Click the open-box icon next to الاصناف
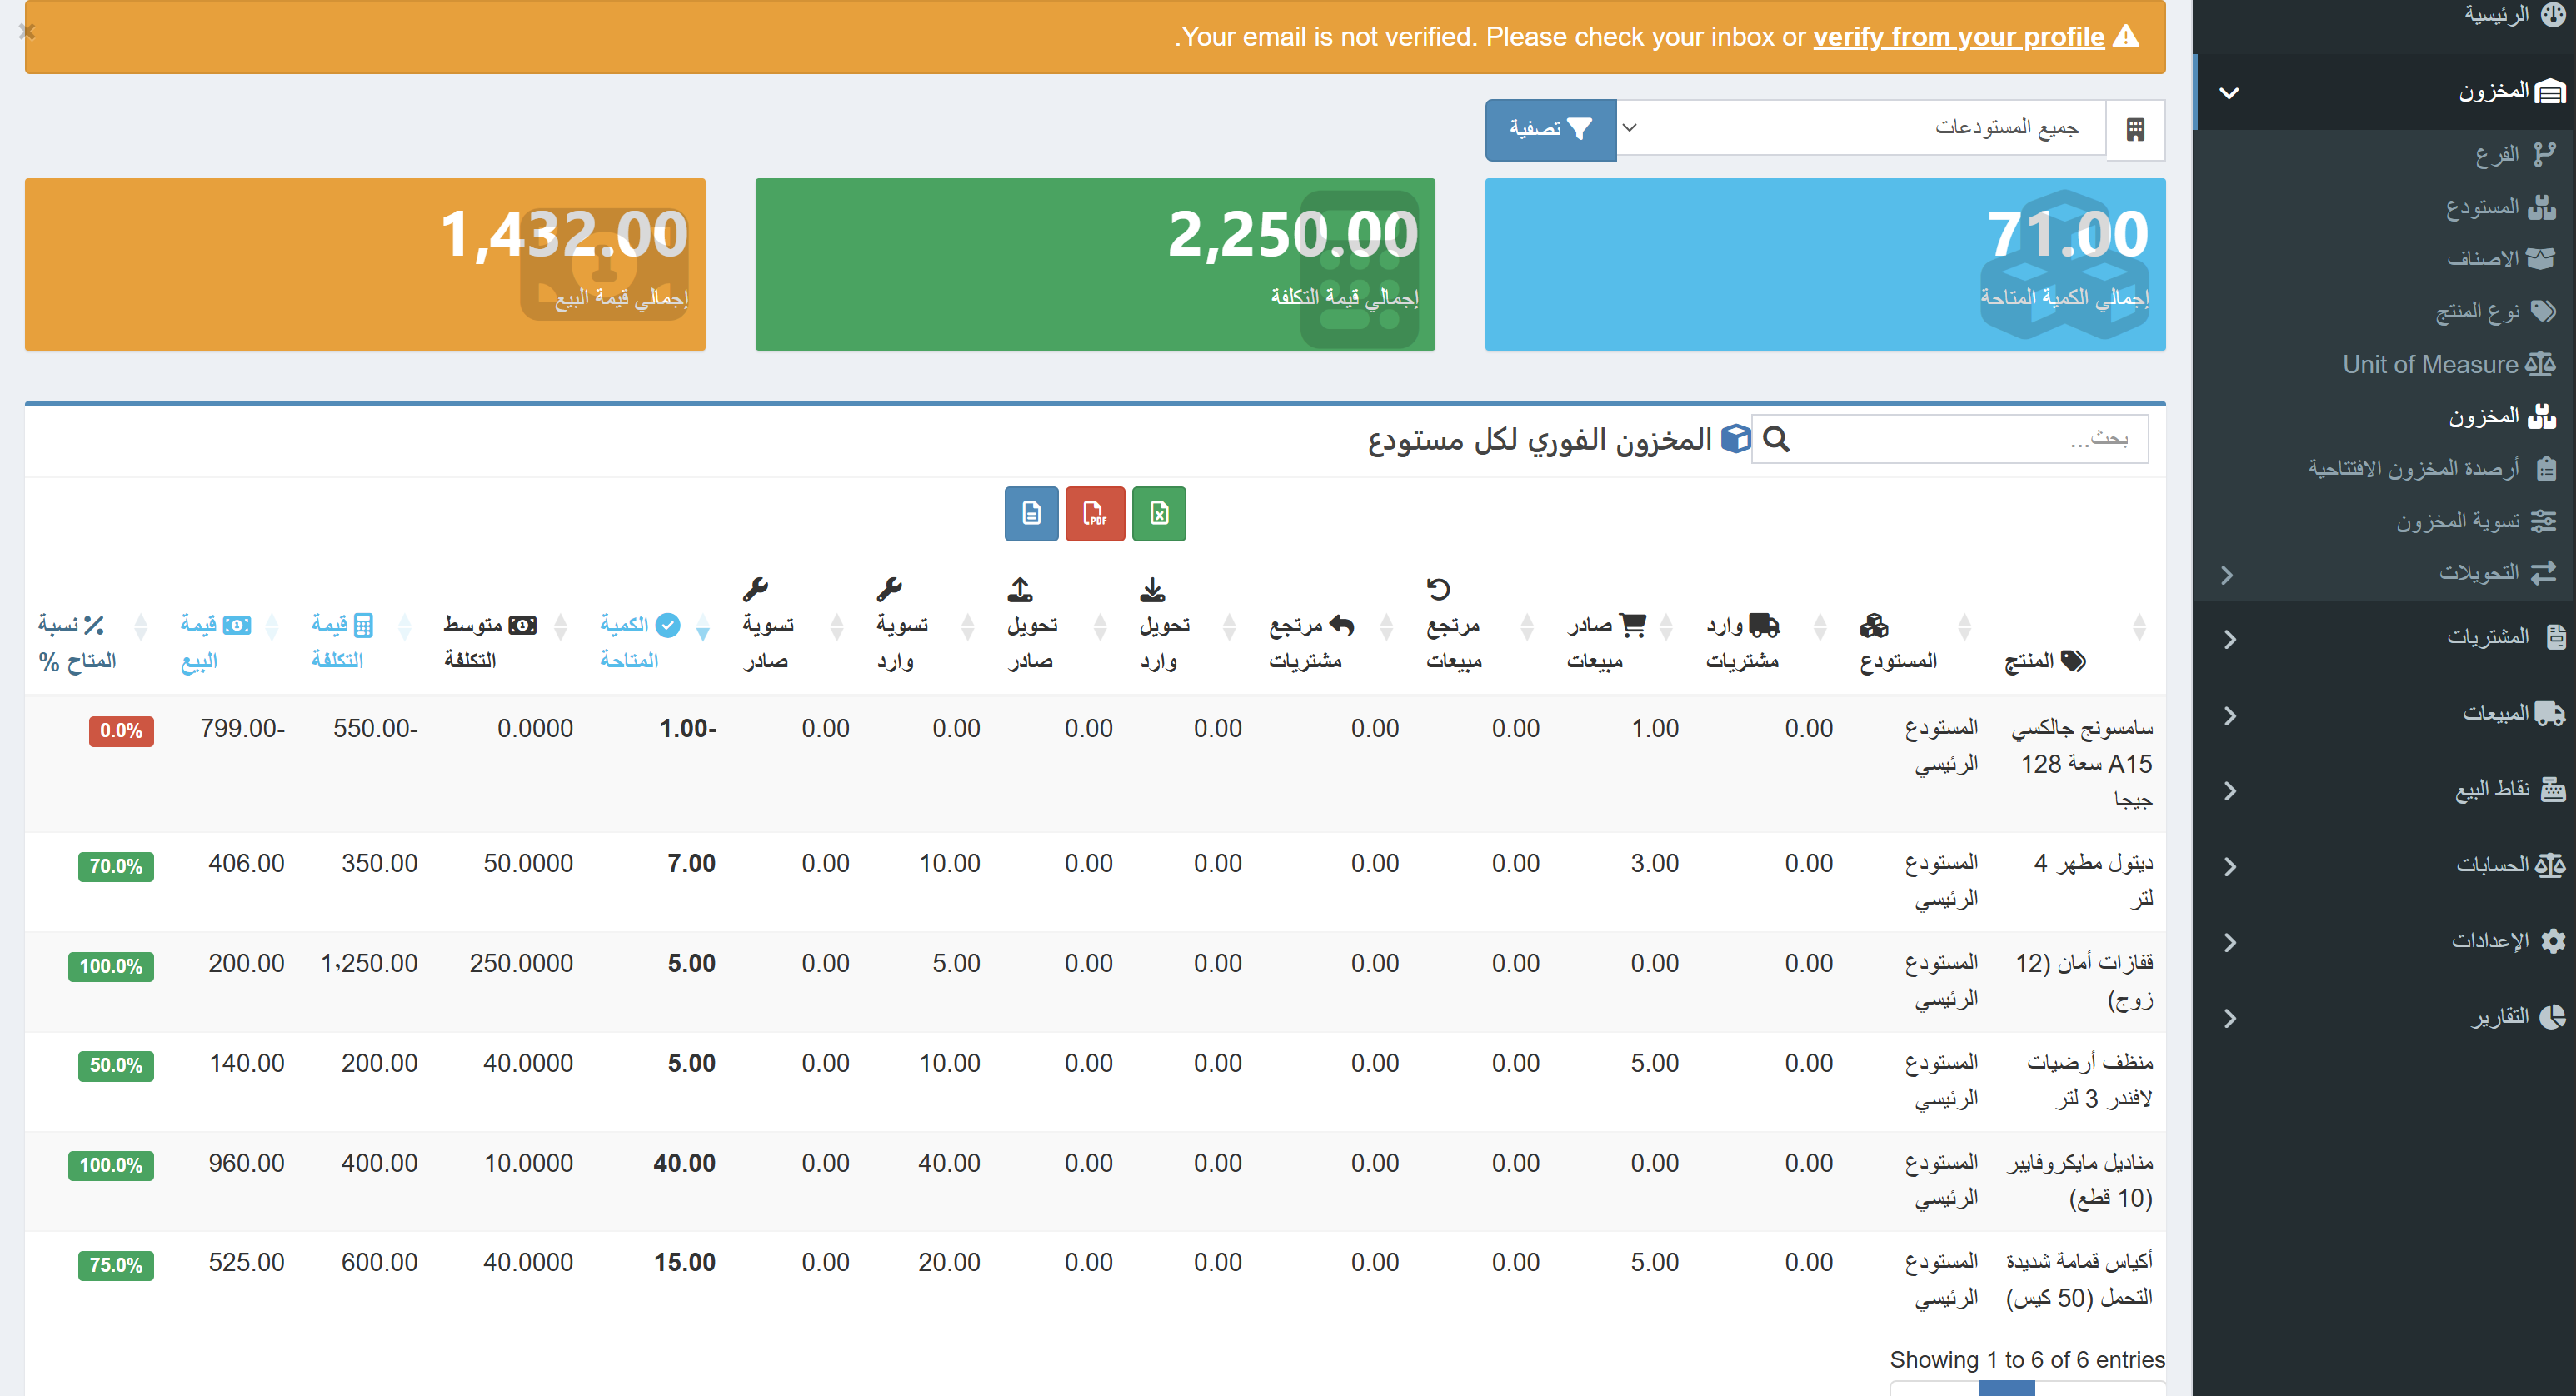The image size is (2576, 1396). 2540,258
